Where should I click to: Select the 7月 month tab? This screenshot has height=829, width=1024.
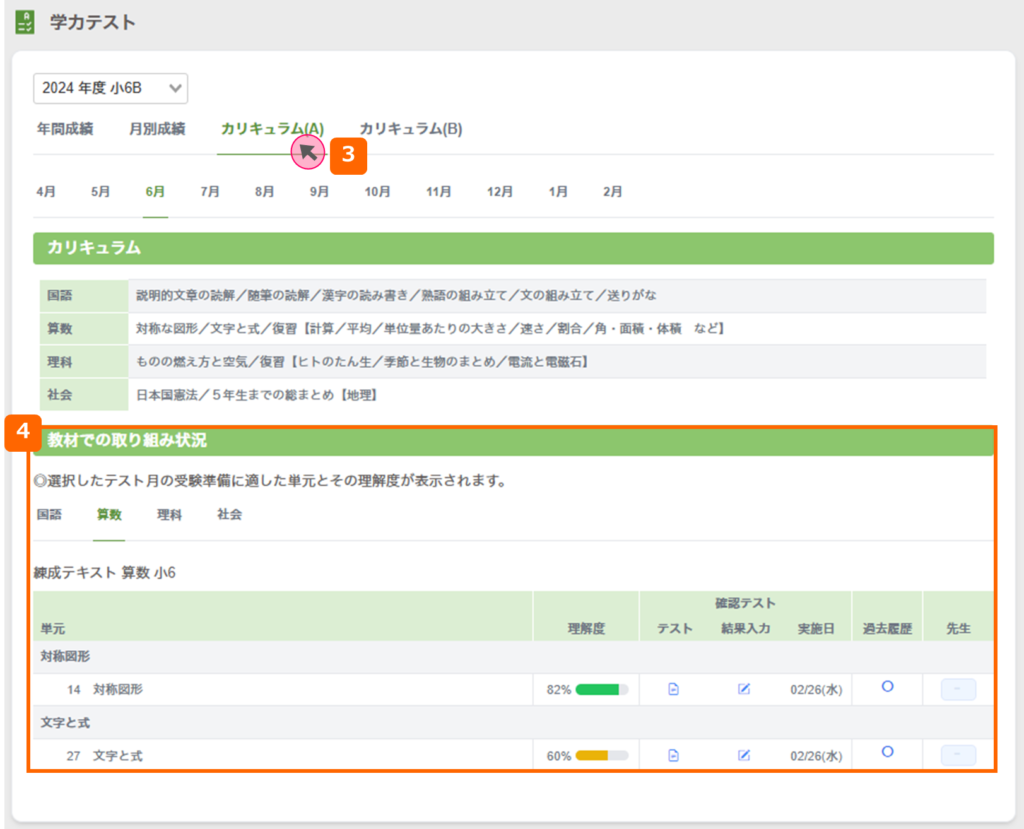210,191
